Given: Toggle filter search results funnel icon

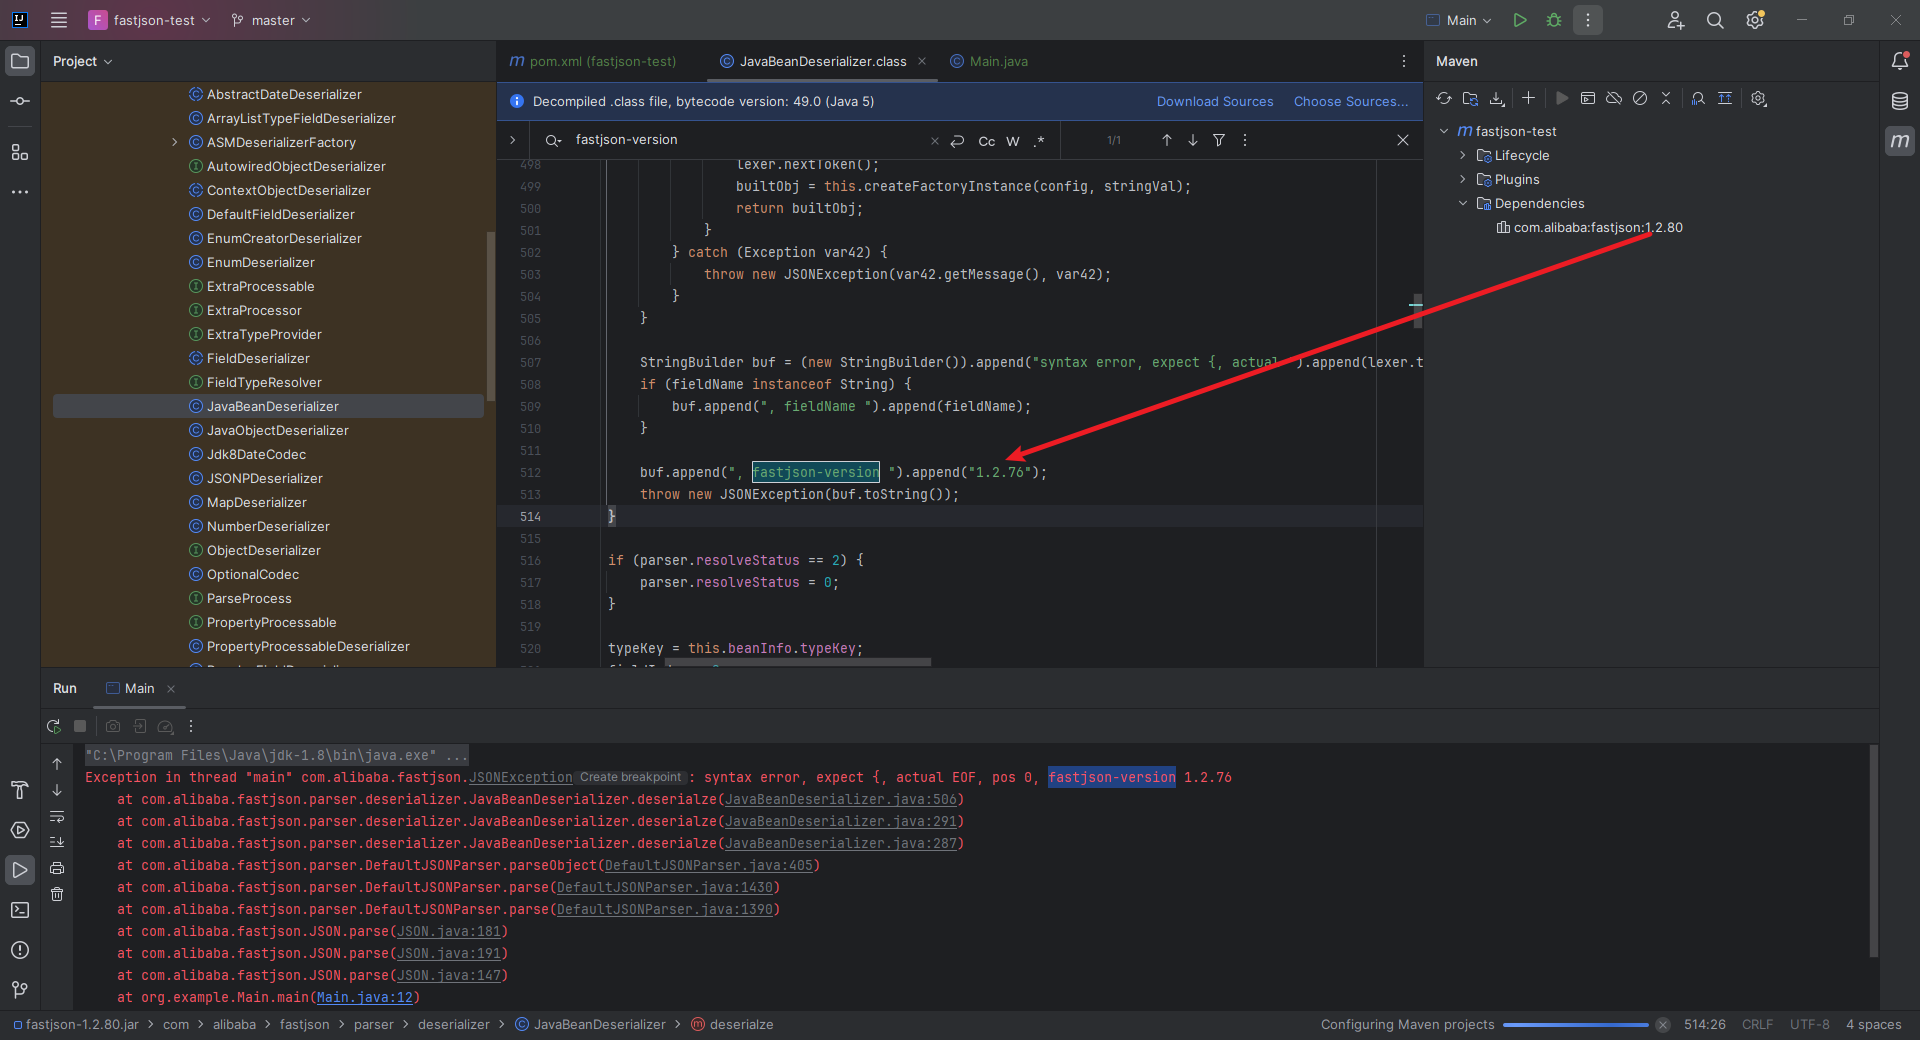Looking at the screenshot, I should [1219, 140].
